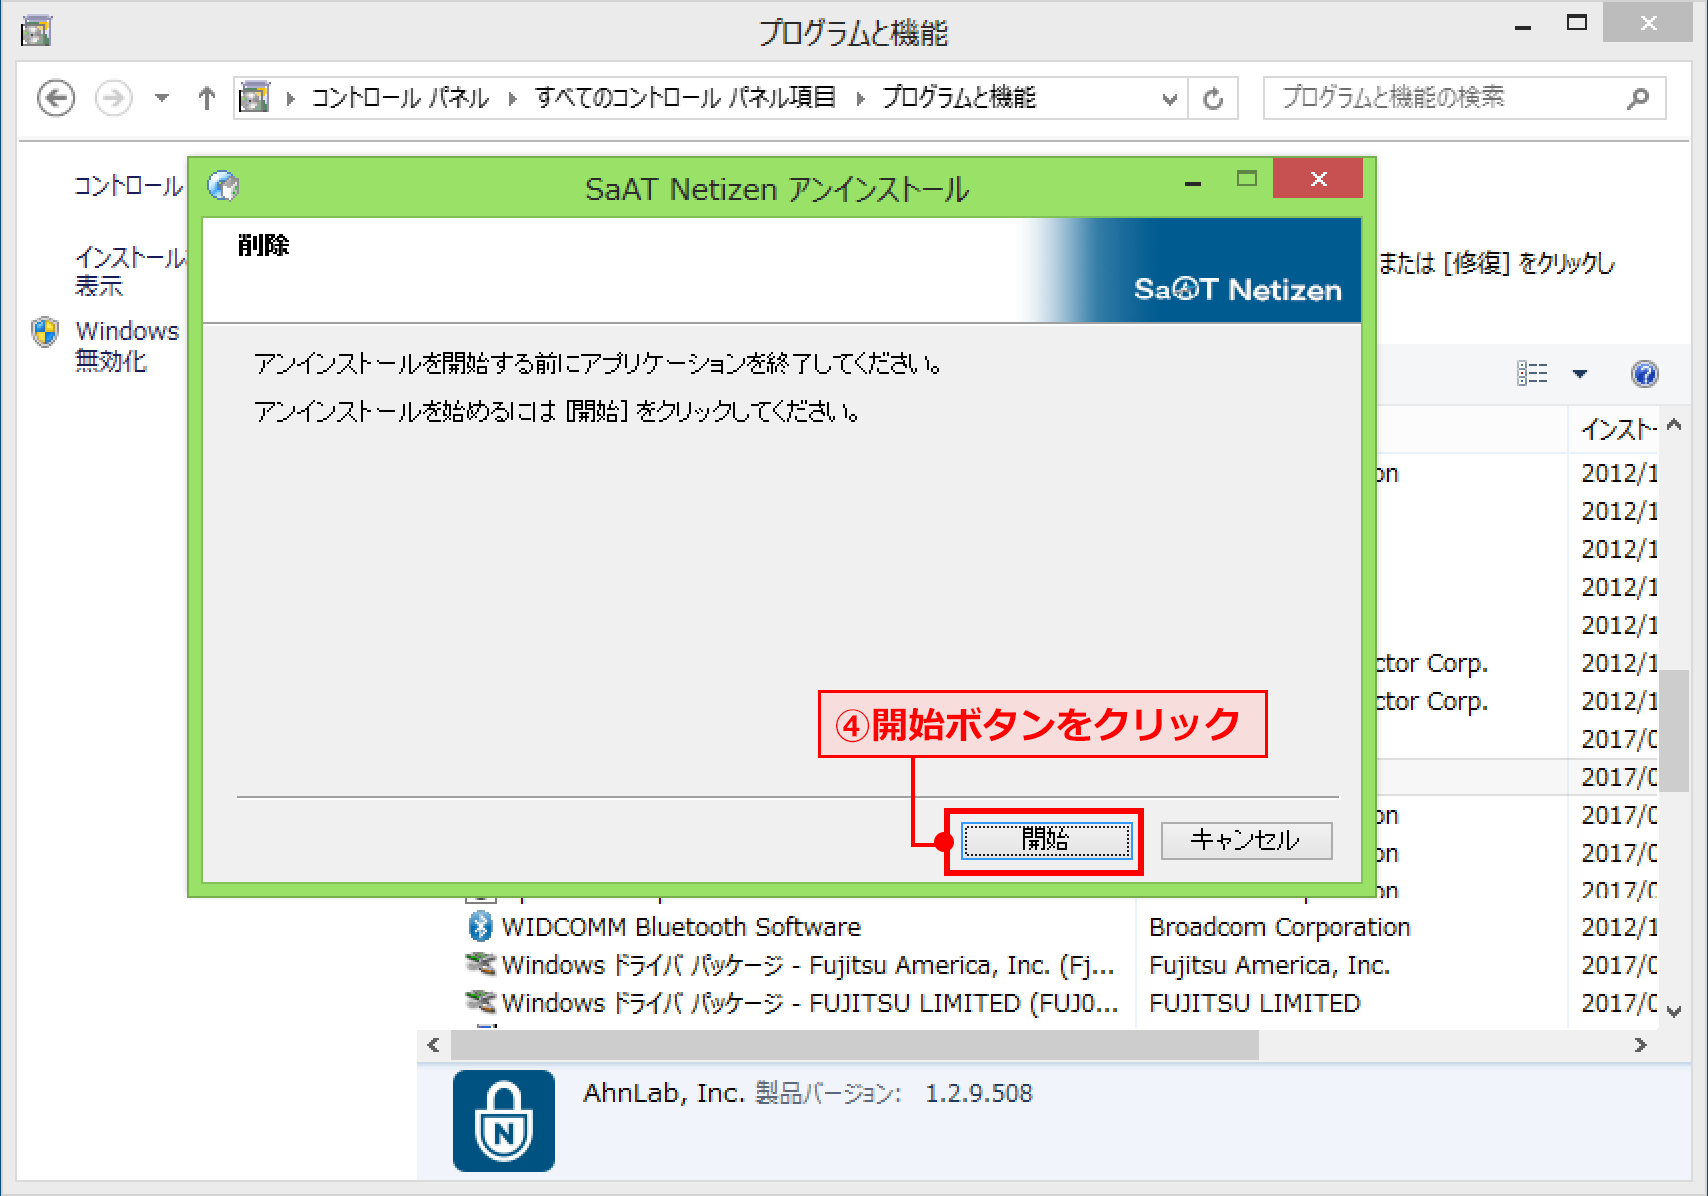Click FUJITSU LIMITED publisher cell
The height and width of the screenshot is (1196, 1708).
click(x=1255, y=1003)
